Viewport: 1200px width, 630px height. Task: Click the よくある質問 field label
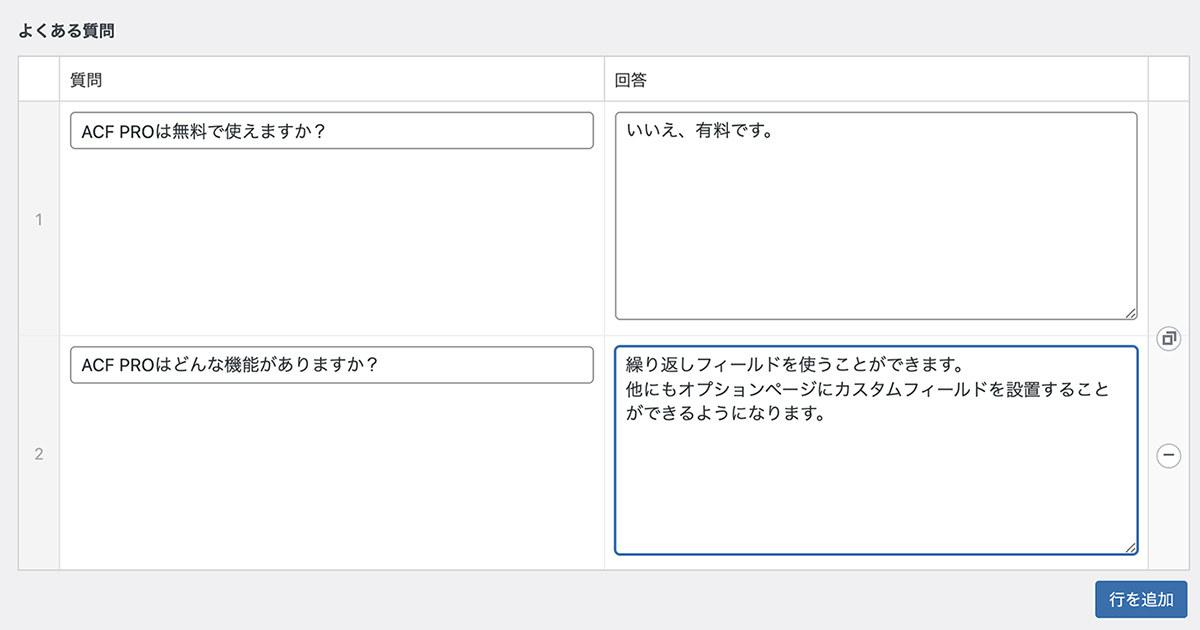[x=66, y=31]
